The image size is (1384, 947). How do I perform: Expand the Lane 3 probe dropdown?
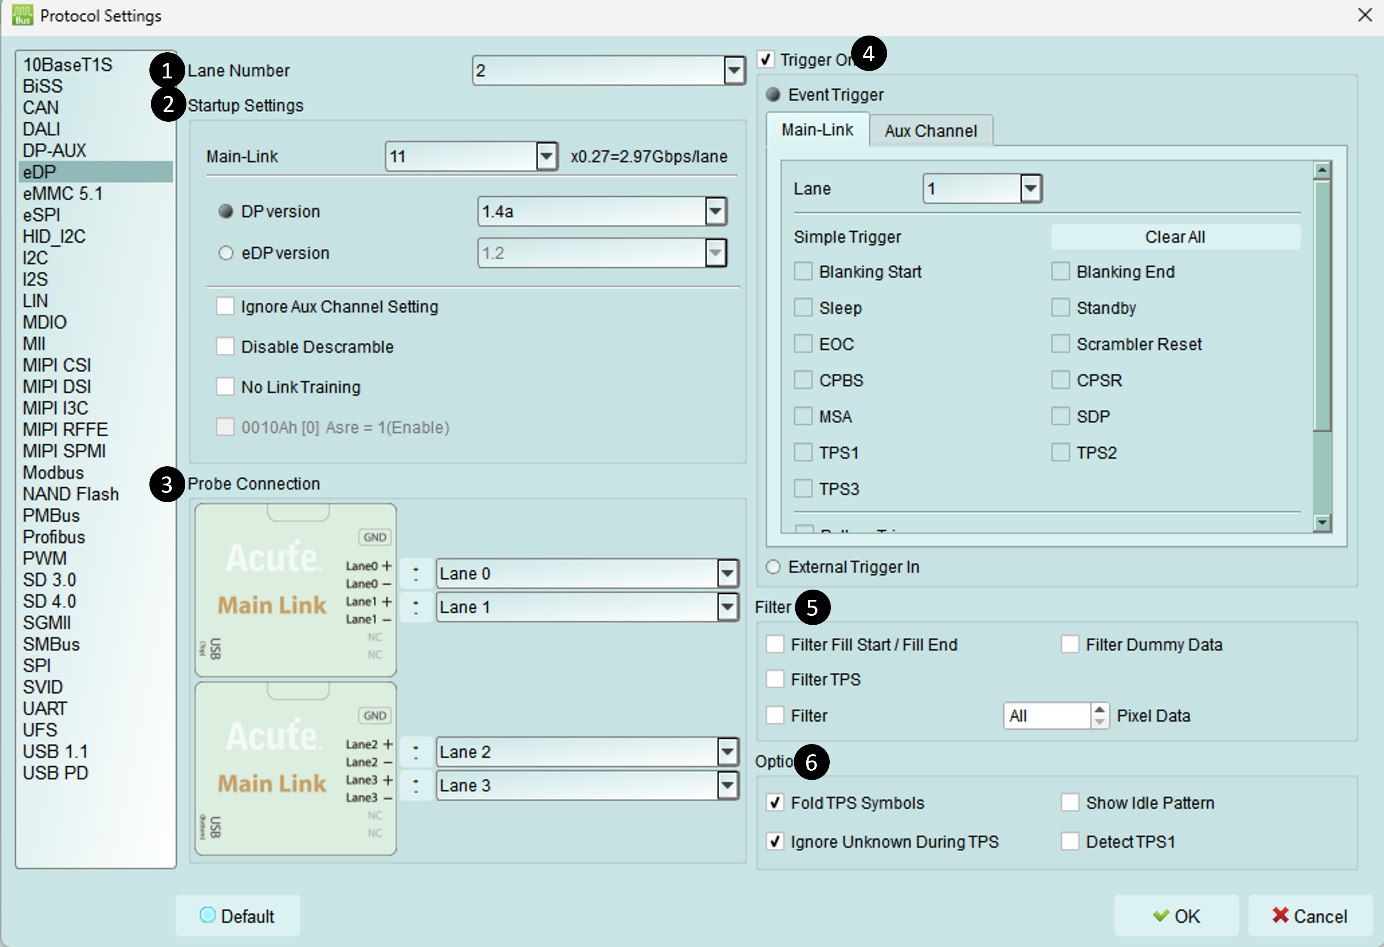(728, 786)
